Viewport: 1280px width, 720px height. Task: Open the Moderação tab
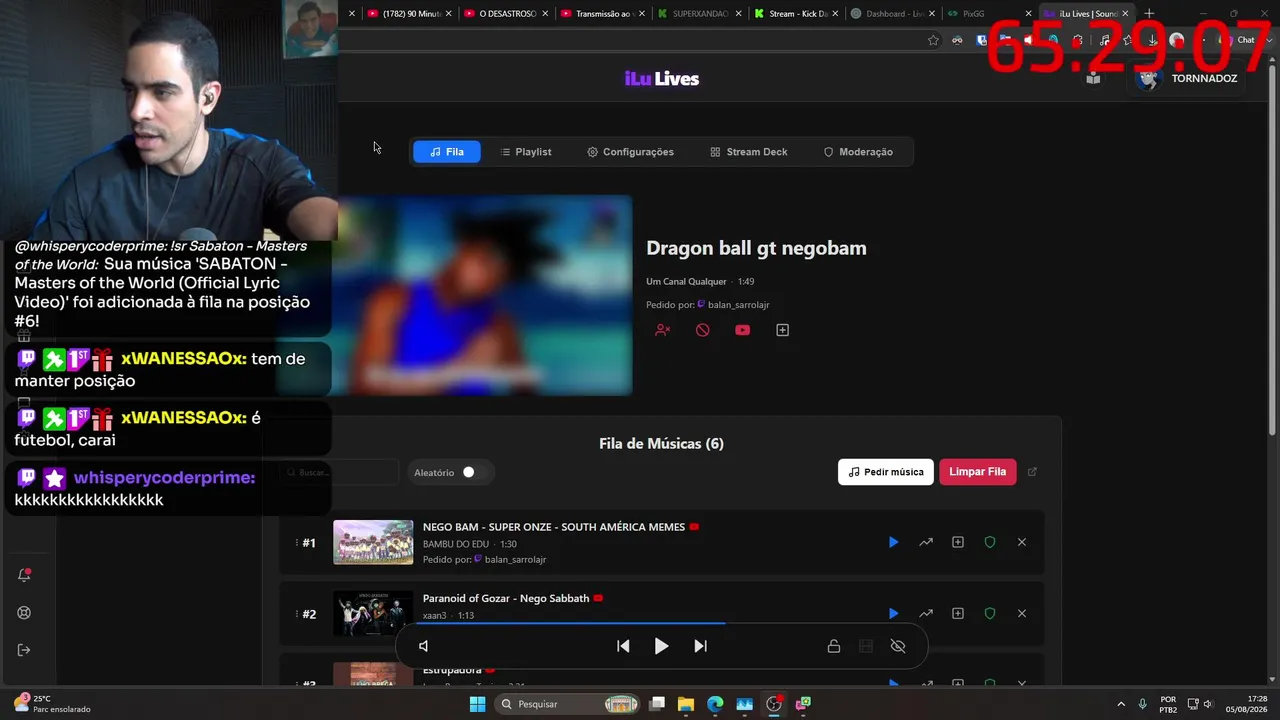[858, 152]
